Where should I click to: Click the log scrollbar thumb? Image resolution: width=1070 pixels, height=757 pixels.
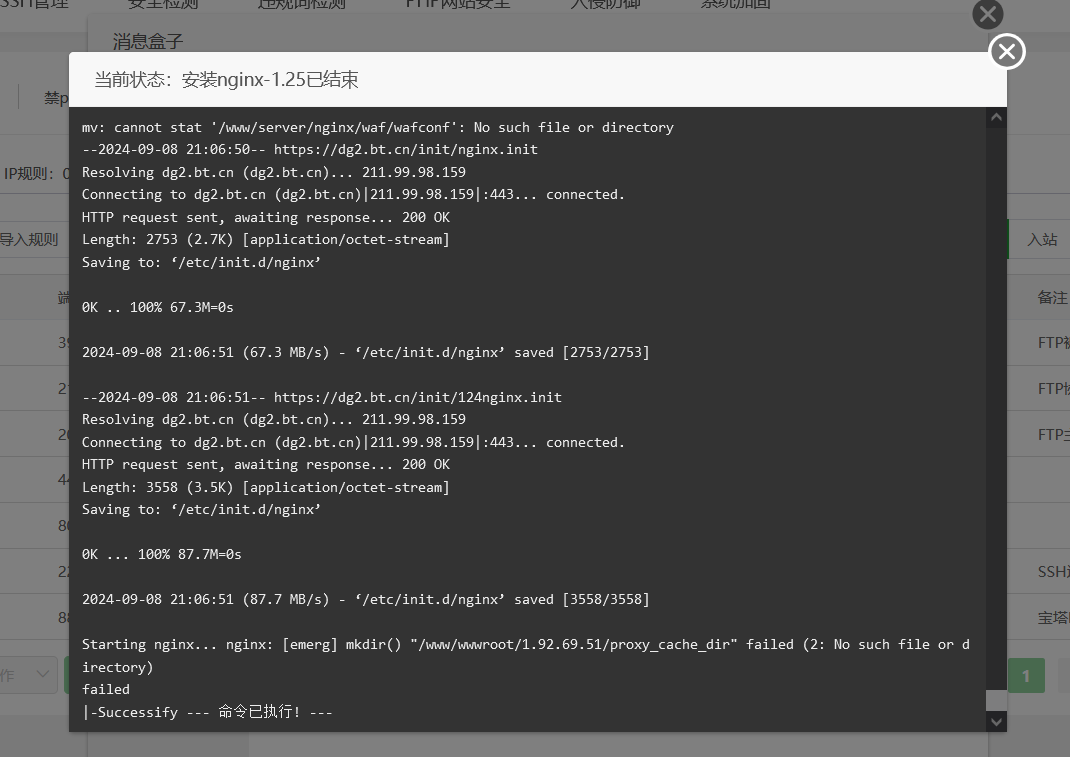click(x=996, y=700)
